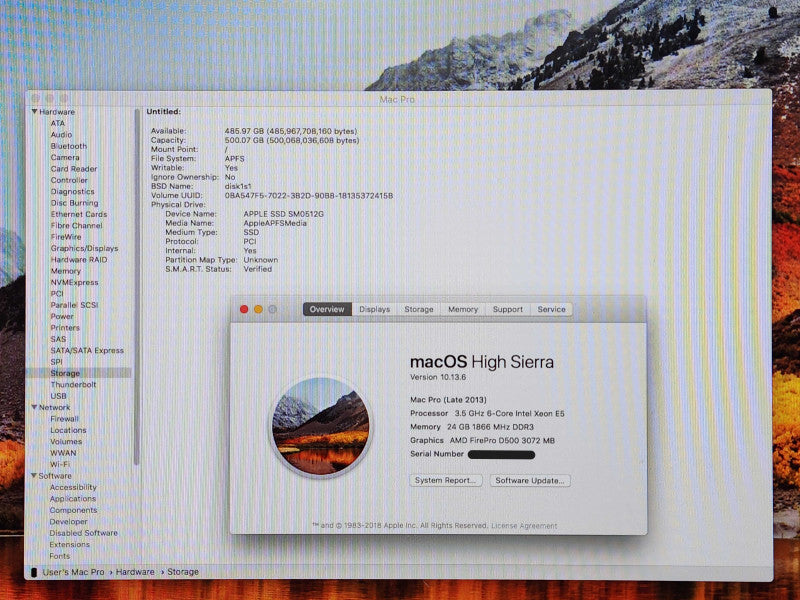Minimize the About This Mac window

[258, 309]
